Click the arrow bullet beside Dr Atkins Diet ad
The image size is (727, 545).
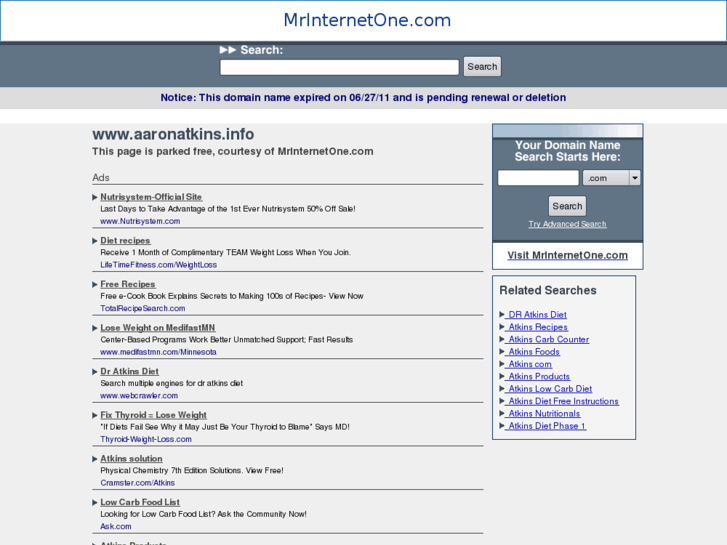(x=95, y=372)
